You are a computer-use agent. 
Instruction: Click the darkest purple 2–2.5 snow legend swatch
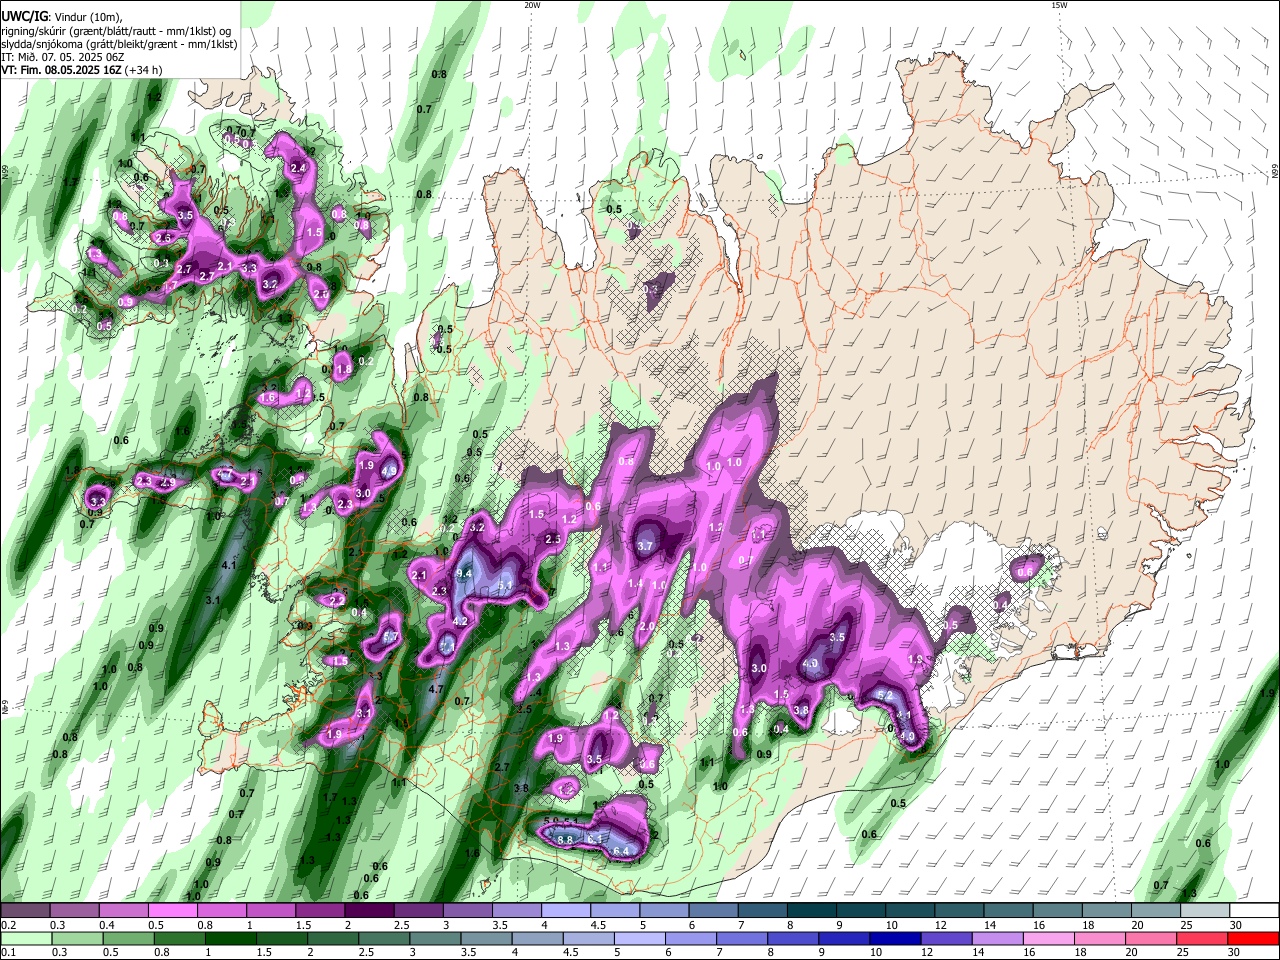(x=369, y=910)
